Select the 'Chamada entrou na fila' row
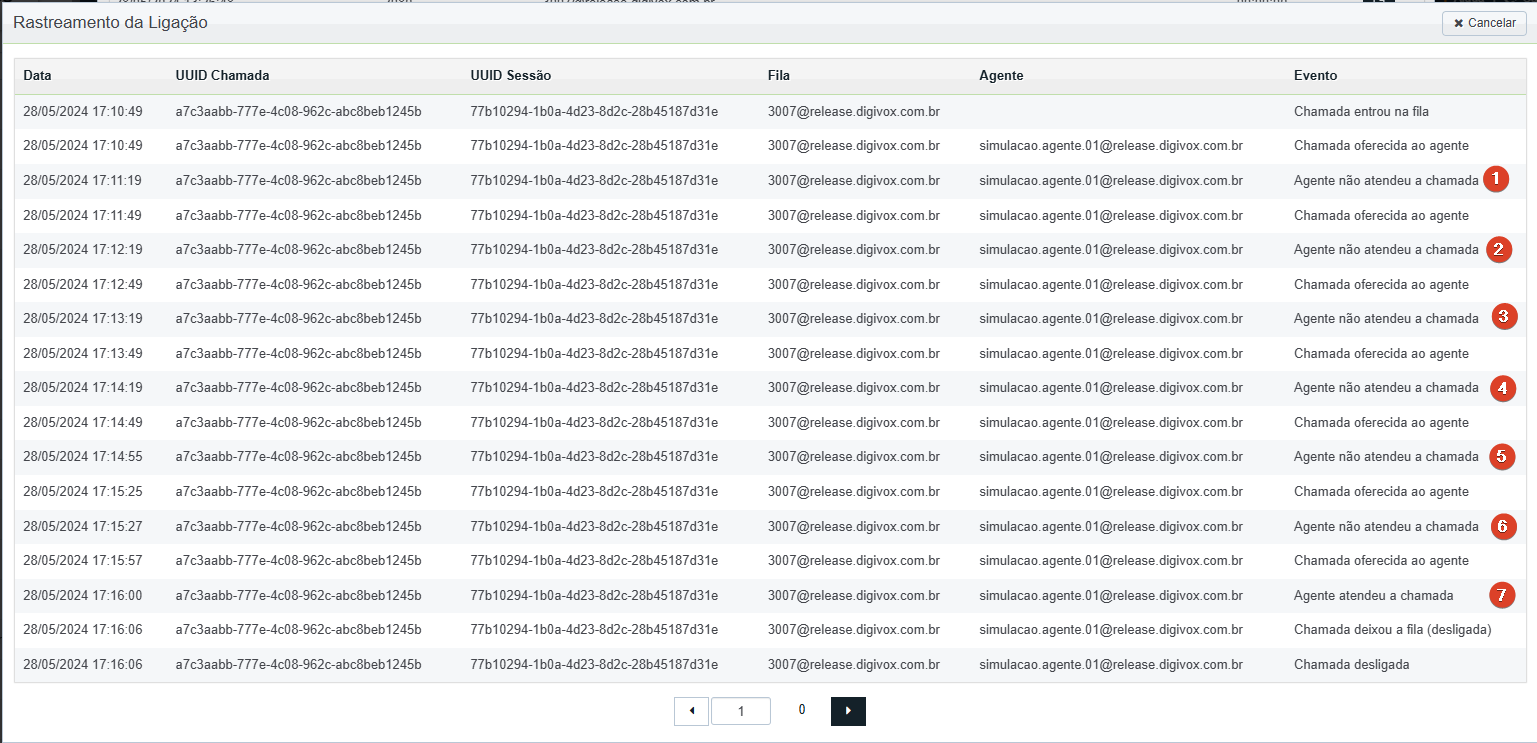 click(770, 111)
